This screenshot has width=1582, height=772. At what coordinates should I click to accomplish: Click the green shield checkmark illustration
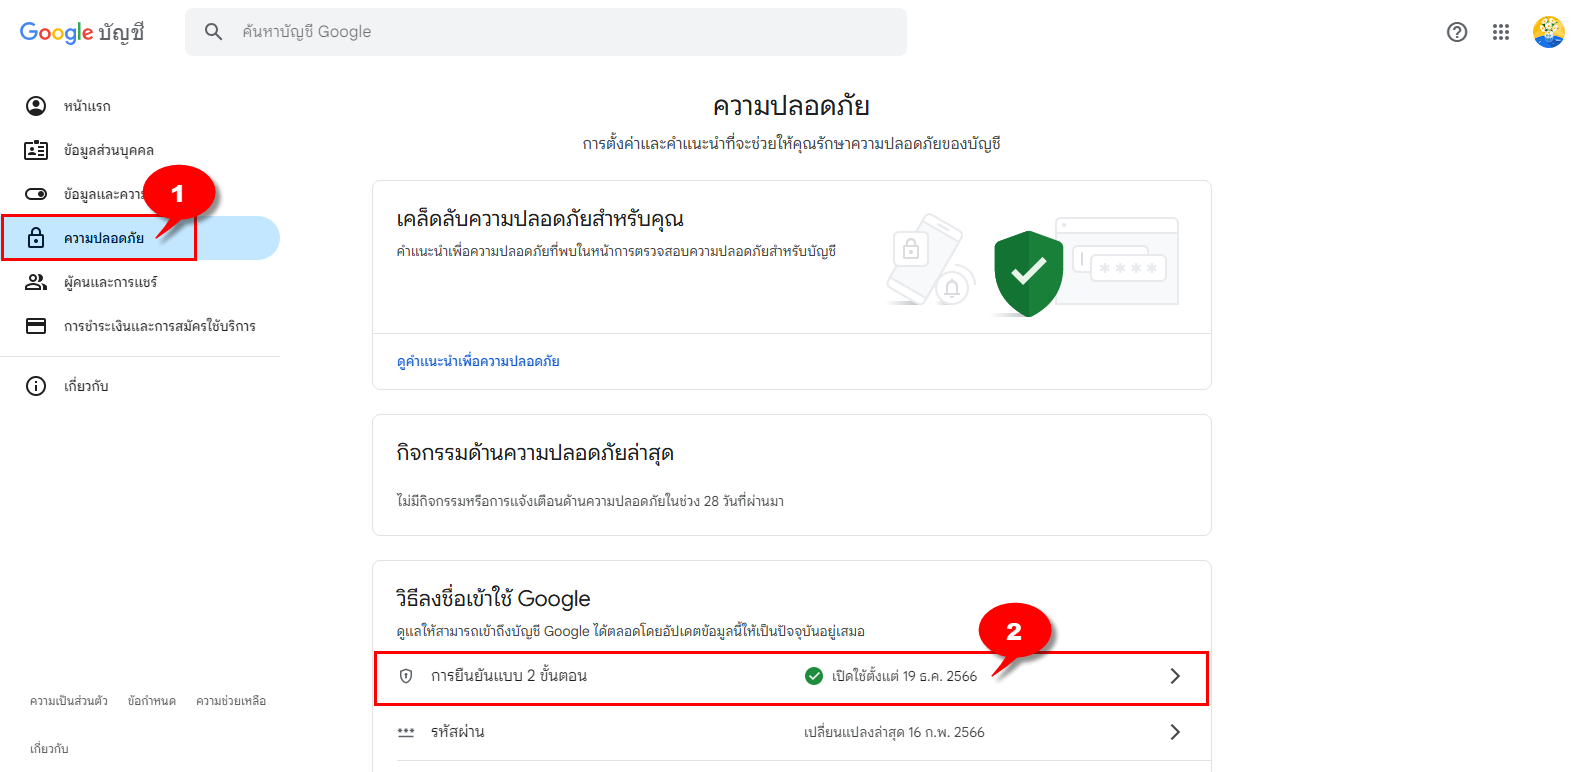click(1028, 273)
